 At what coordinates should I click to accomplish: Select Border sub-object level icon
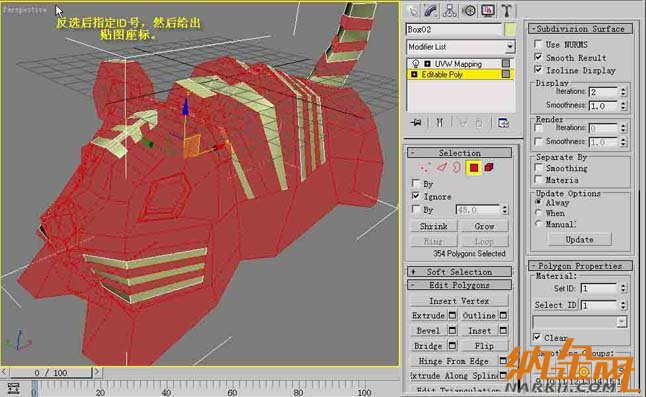click(x=456, y=168)
